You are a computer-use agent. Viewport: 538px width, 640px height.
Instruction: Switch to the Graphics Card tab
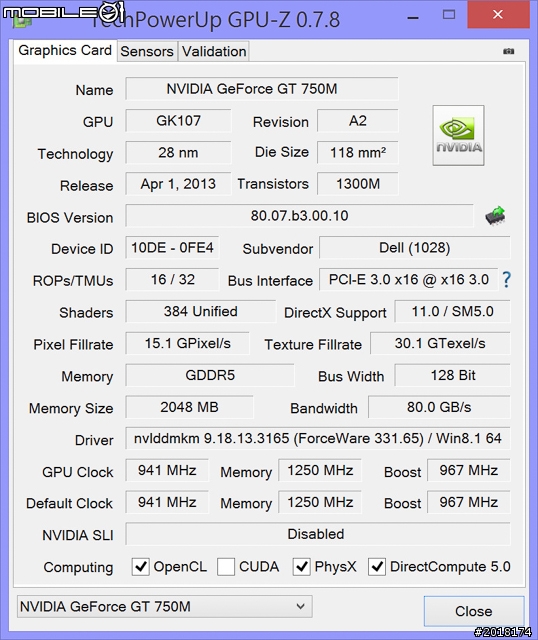(x=65, y=51)
